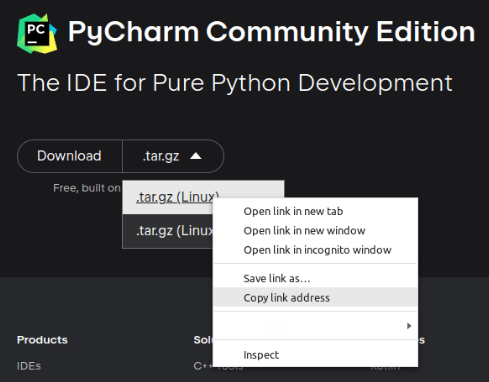Screen dimensions: 489x382
Task: Click the PyCharm PC logo icon
Action: (x=37, y=33)
